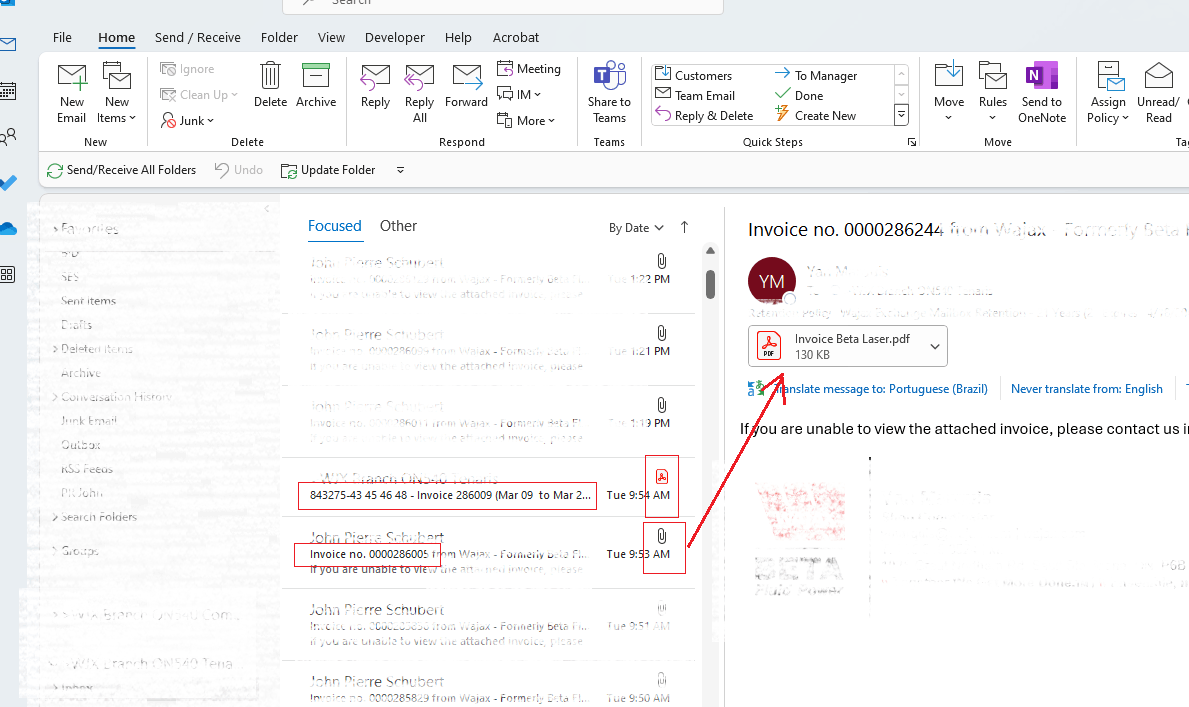Open the Clean Up dropdown

pos(199,95)
